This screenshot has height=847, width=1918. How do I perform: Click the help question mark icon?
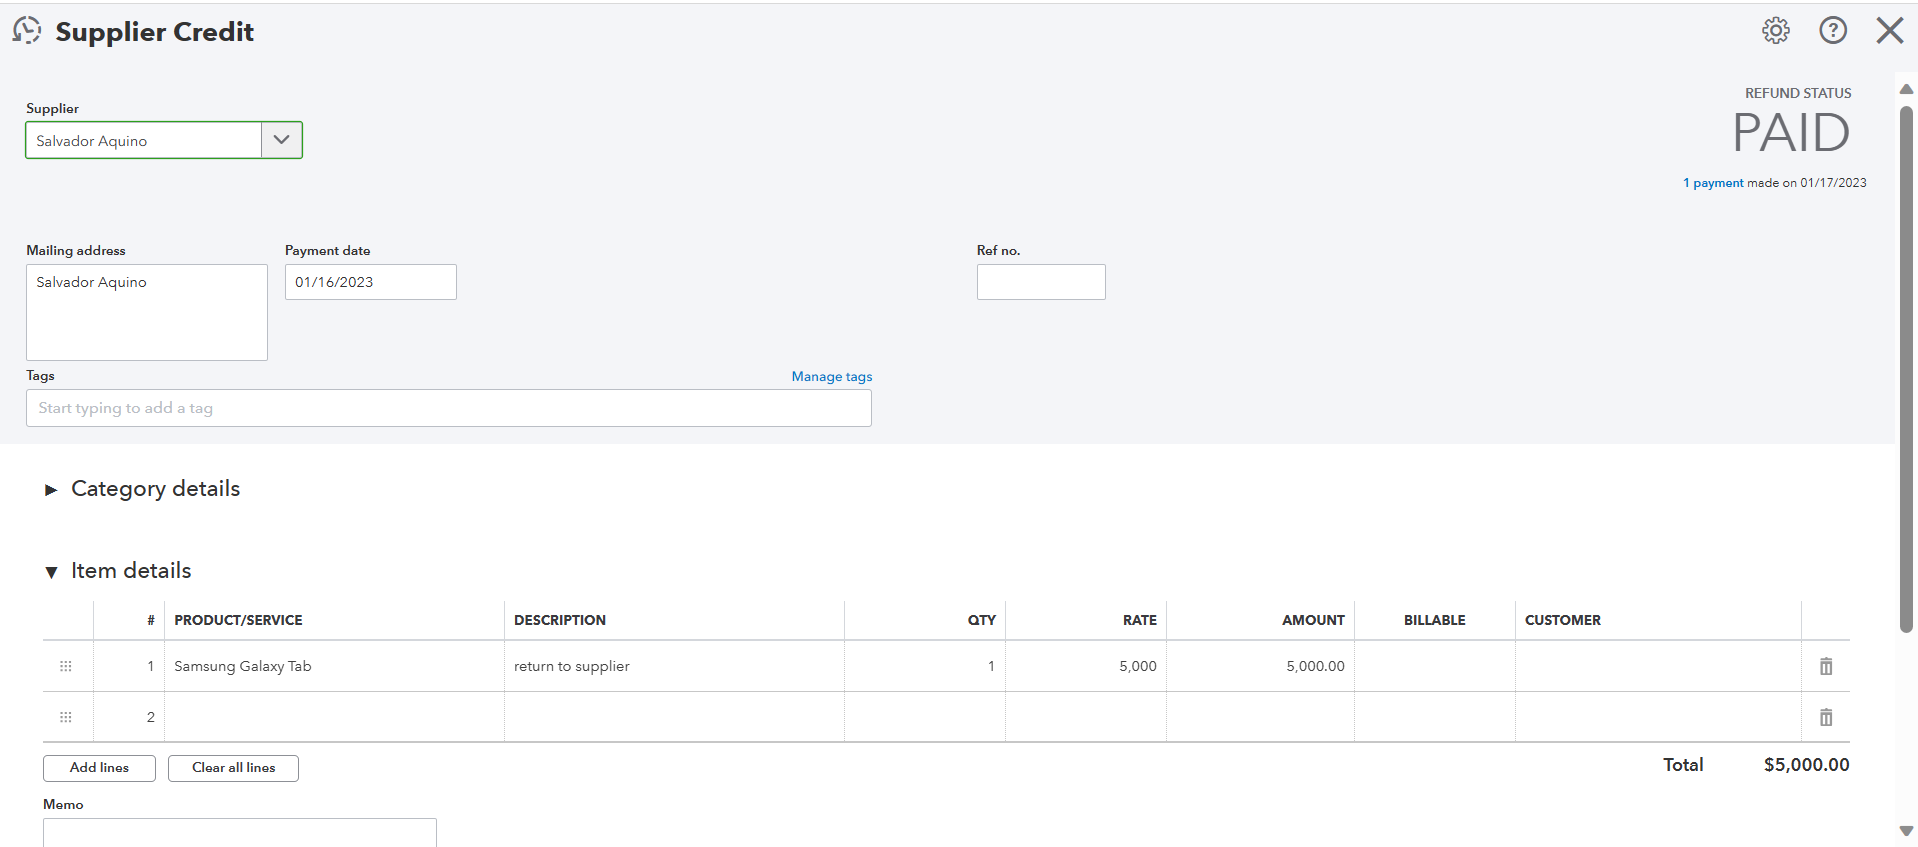point(1832,31)
